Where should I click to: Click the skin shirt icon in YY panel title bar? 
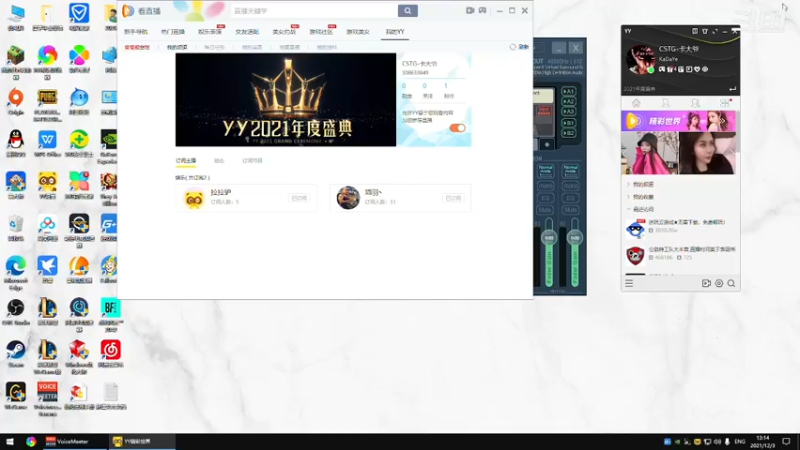click(x=705, y=31)
